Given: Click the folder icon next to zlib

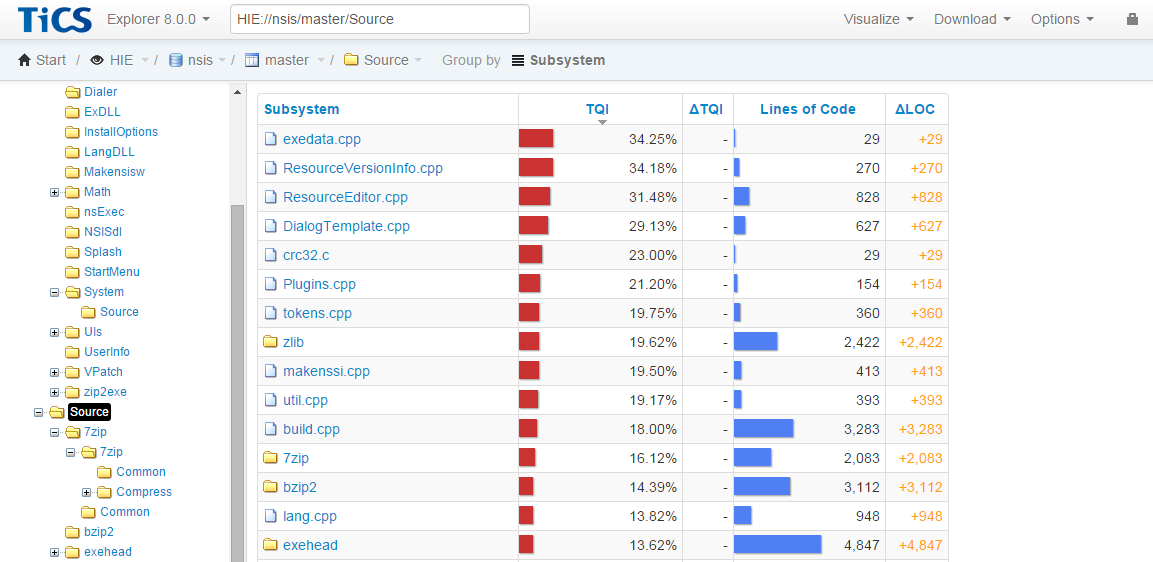Looking at the screenshot, I should 270,342.
